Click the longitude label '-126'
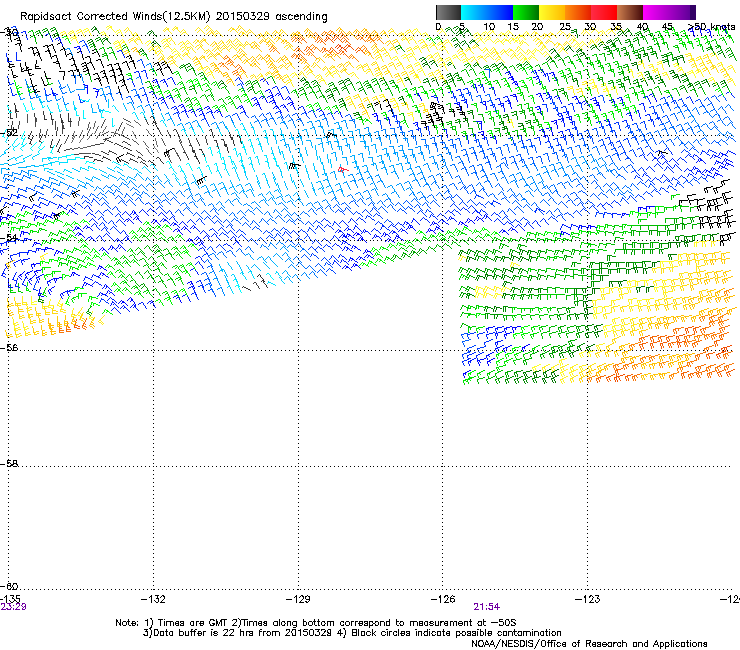Viewport: 740px width, 650px height. click(443, 599)
